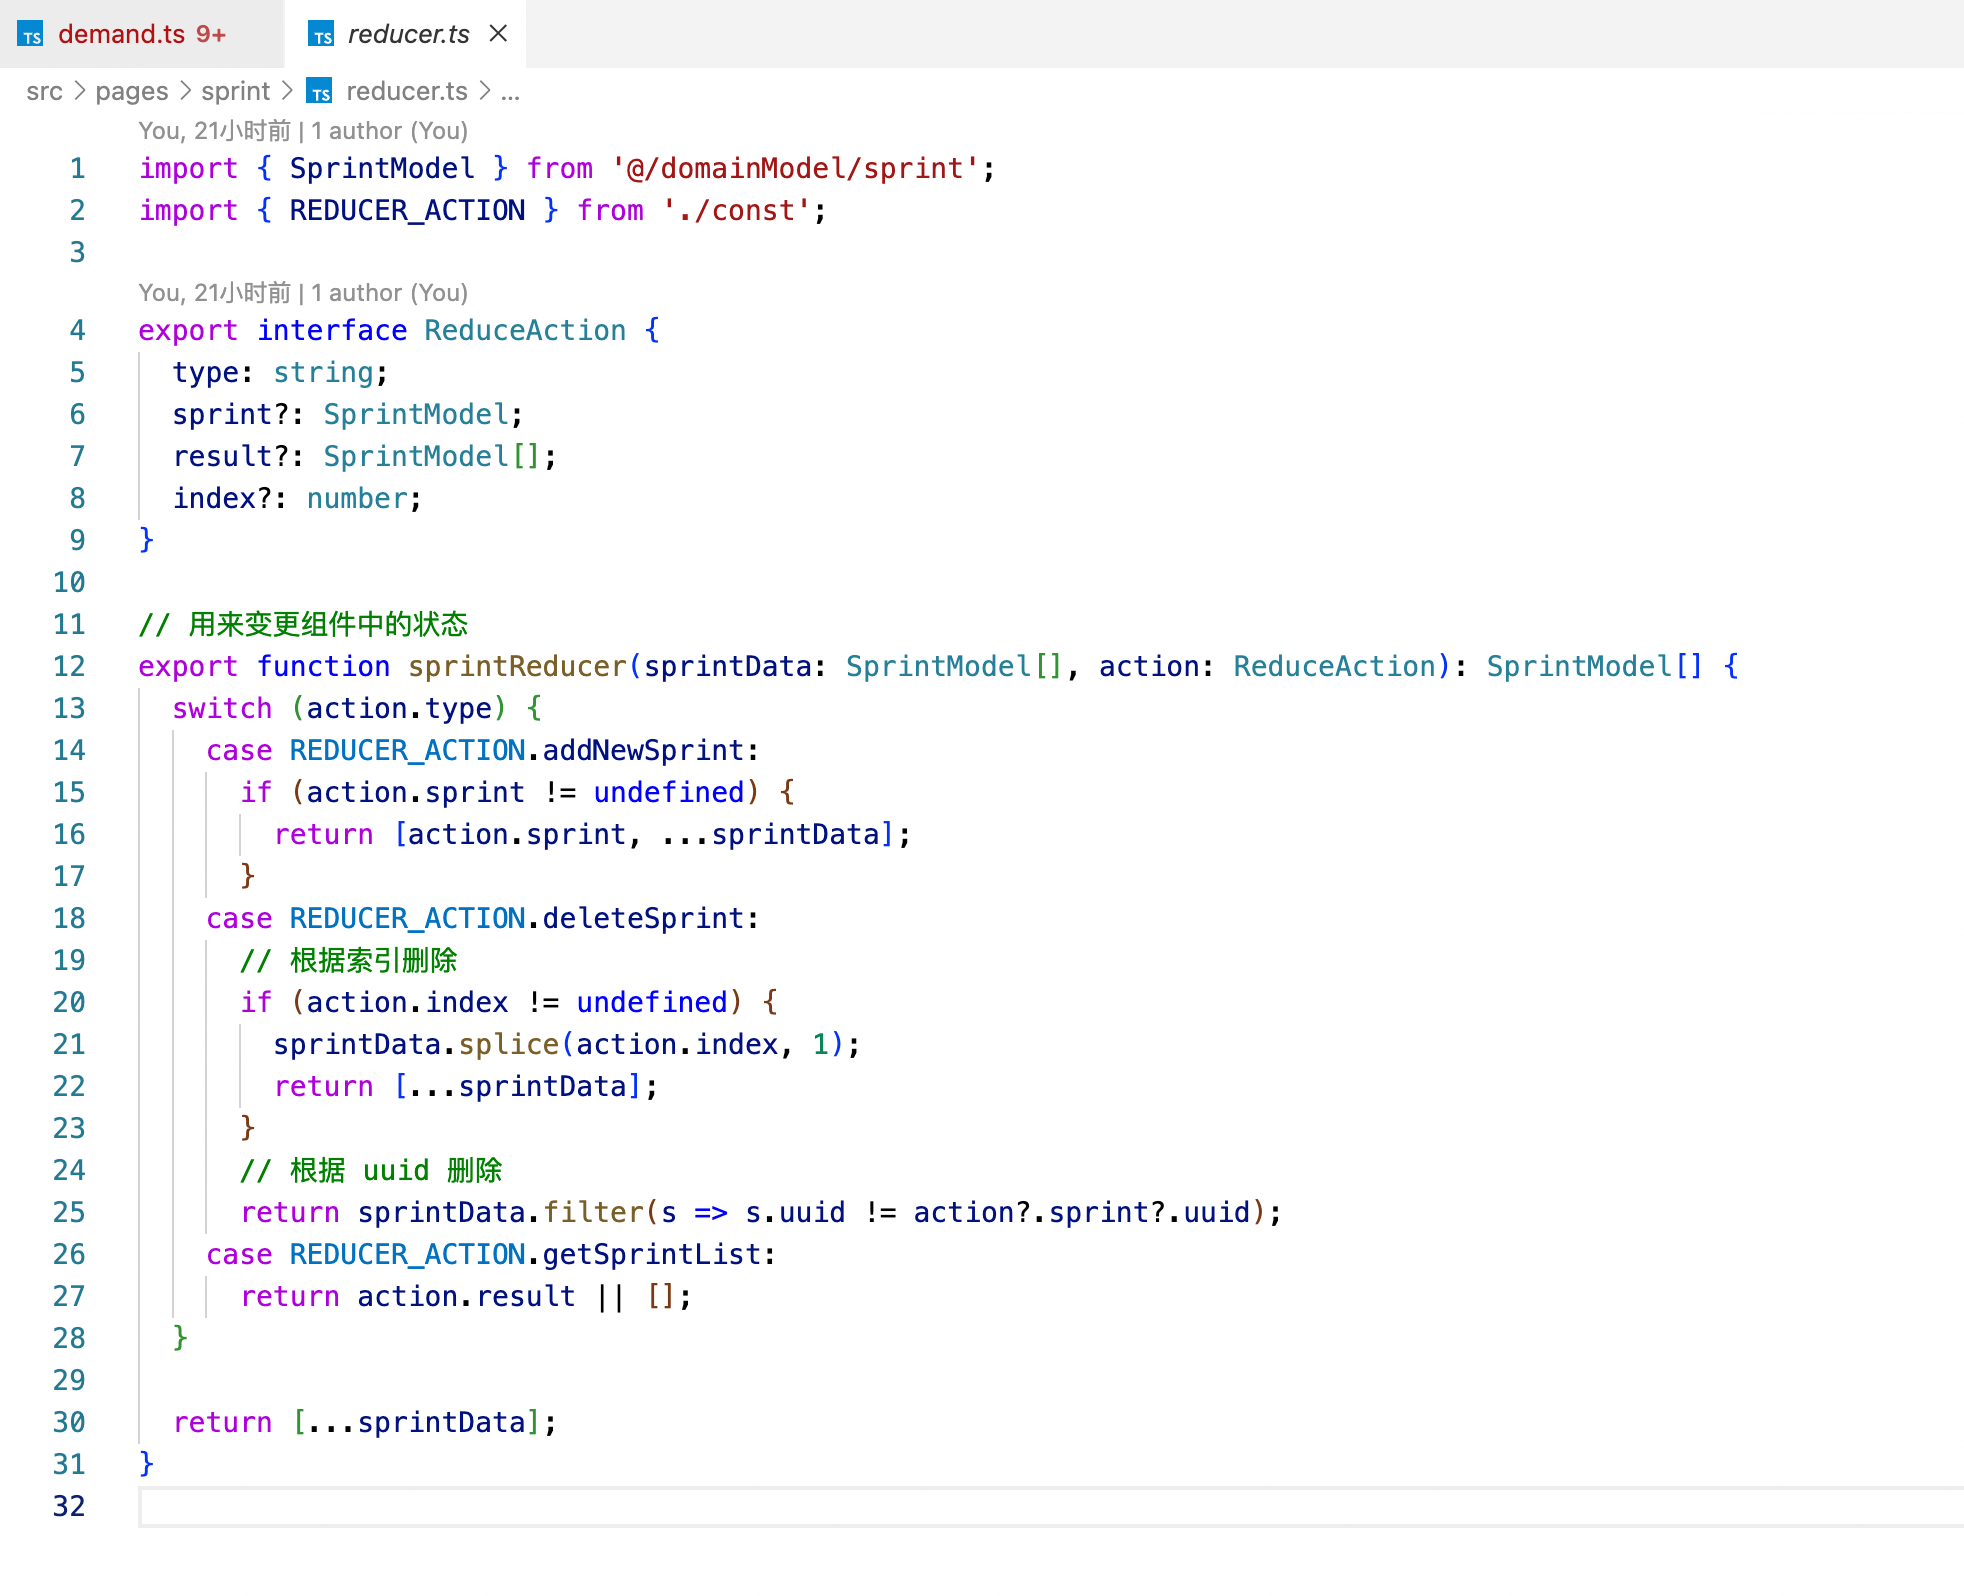Click the 'ReduceAction' interface name on line 4

[x=525, y=330]
